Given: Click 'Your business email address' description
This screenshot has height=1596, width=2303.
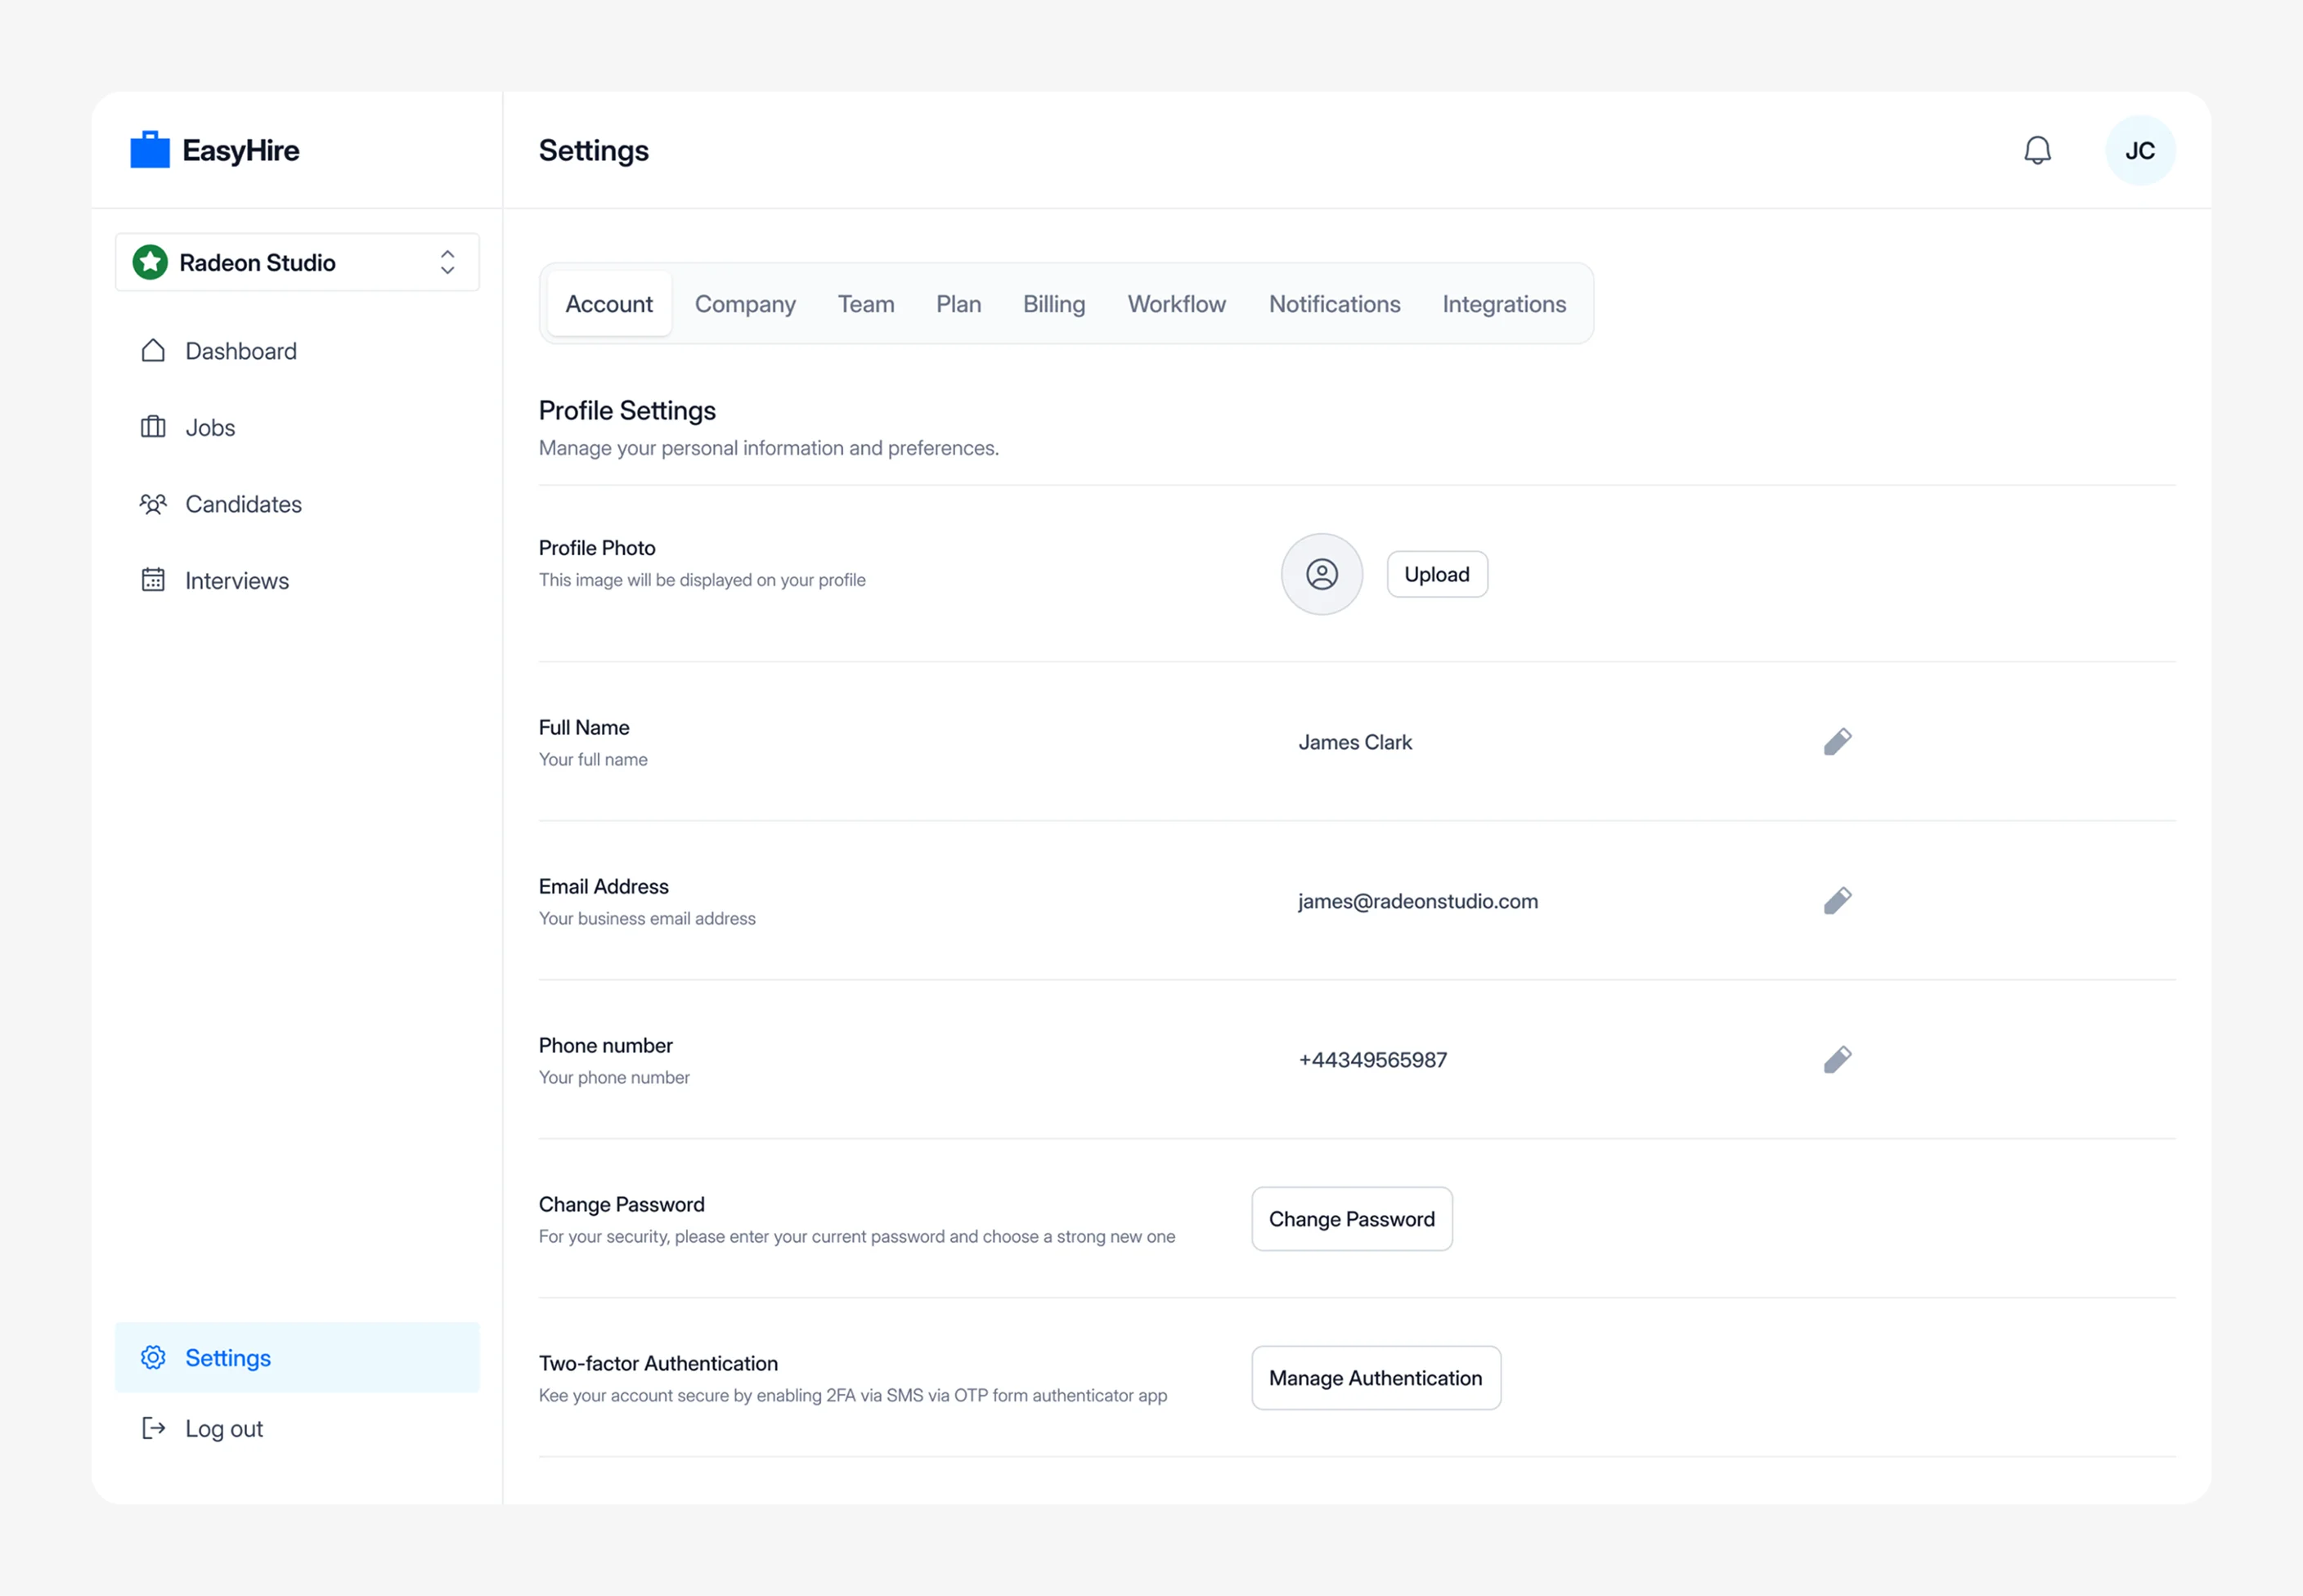Looking at the screenshot, I should [647, 918].
